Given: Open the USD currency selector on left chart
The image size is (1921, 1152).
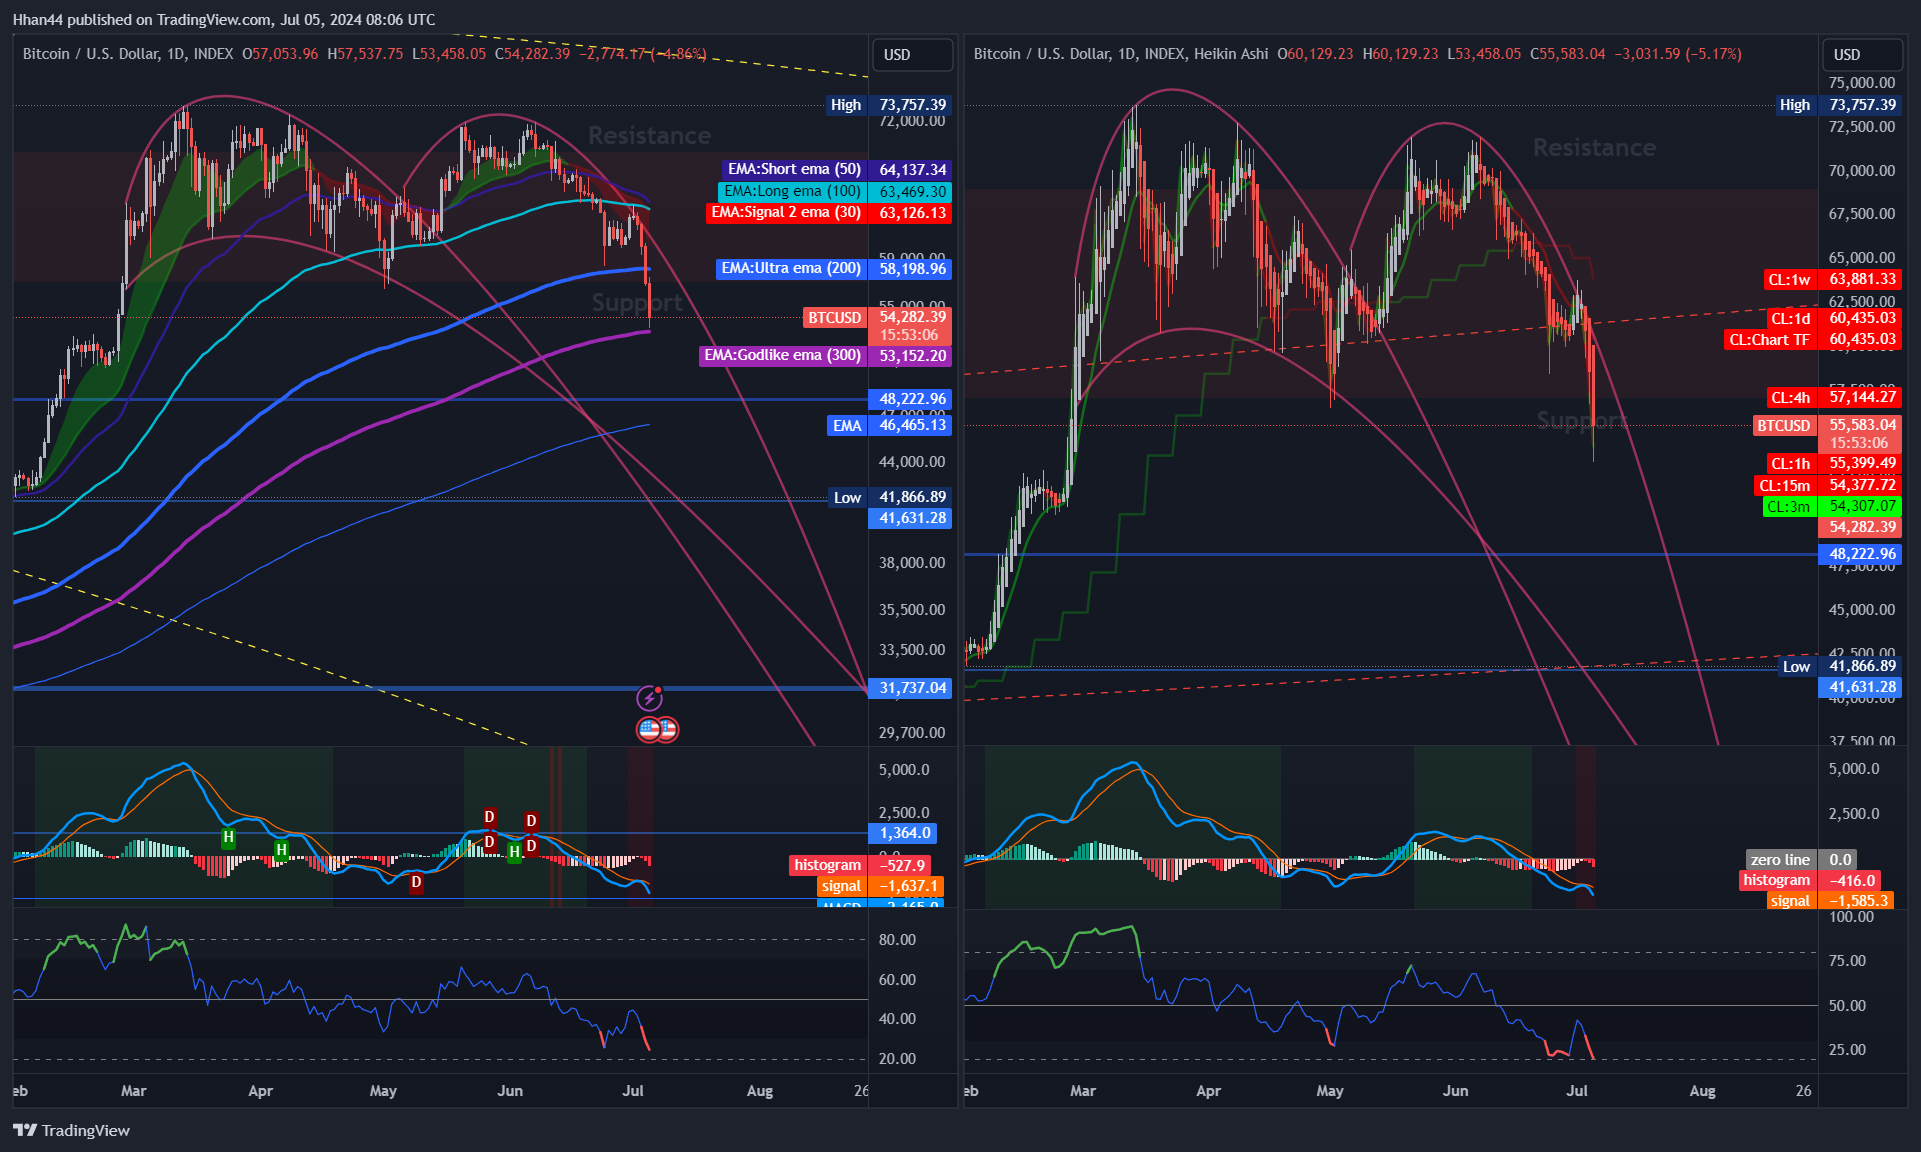Looking at the screenshot, I should pyautogui.click(x=911, y=55).
